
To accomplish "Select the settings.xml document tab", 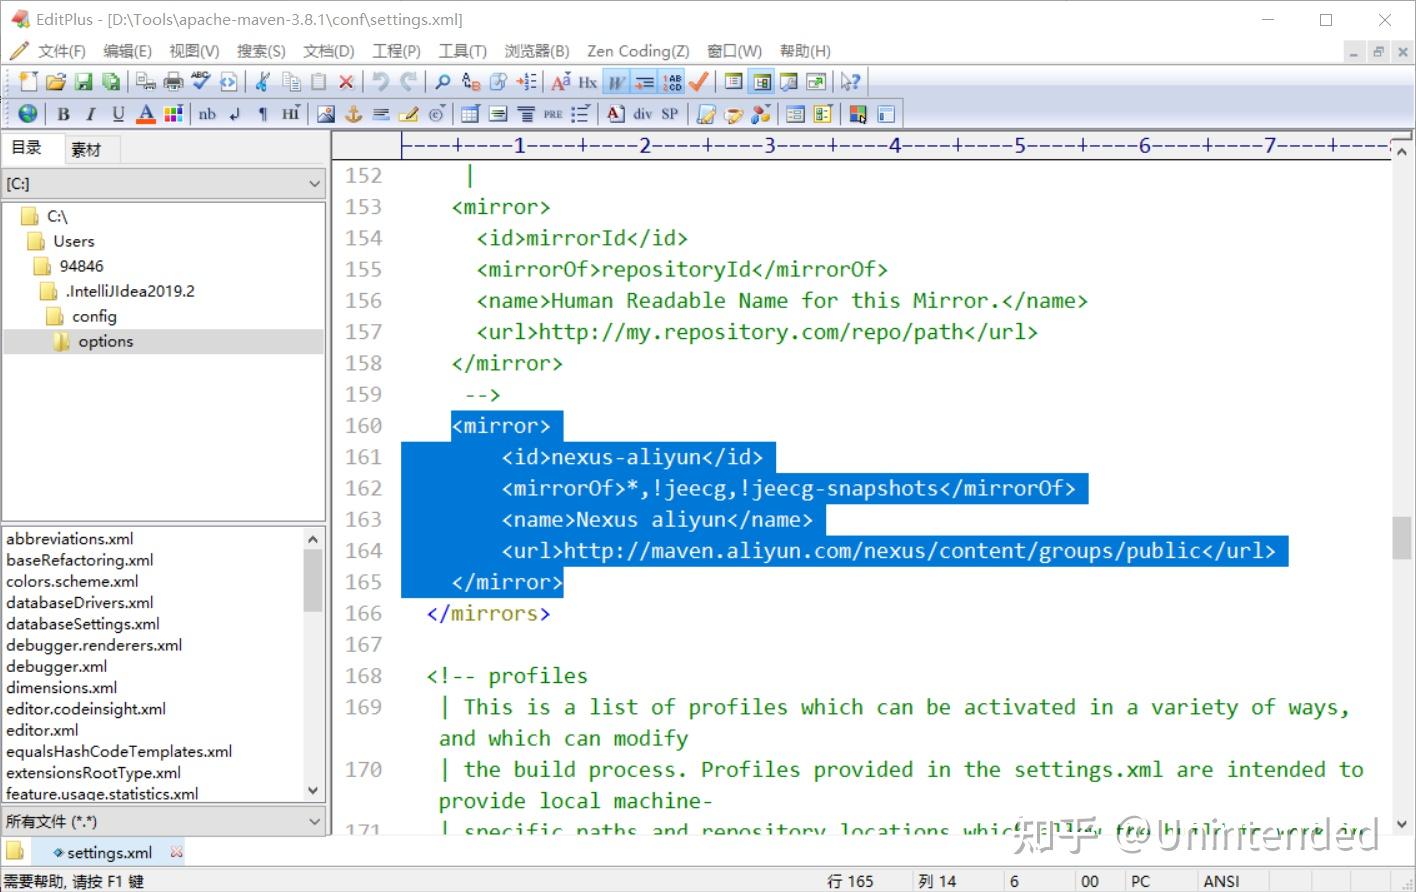I will coord(109,853).
